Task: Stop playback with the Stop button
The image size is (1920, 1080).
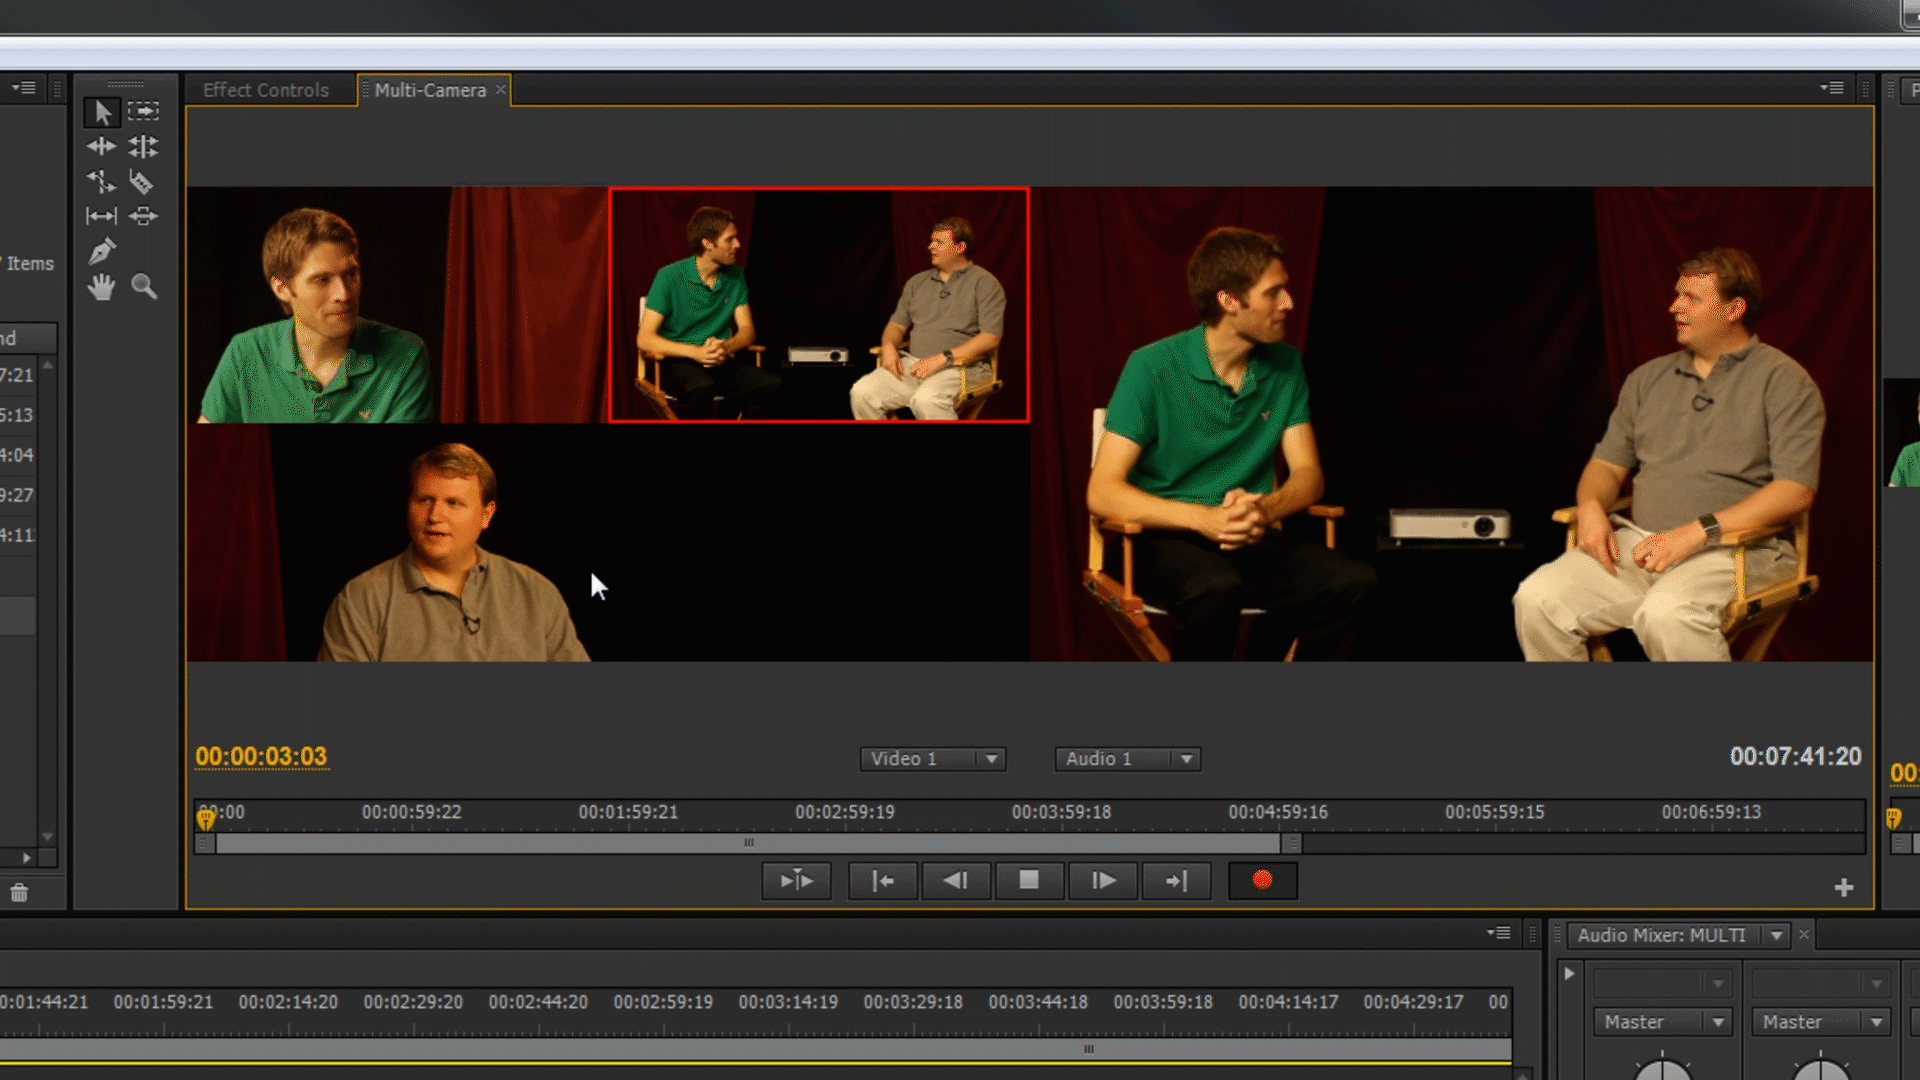Action: 1029,880
